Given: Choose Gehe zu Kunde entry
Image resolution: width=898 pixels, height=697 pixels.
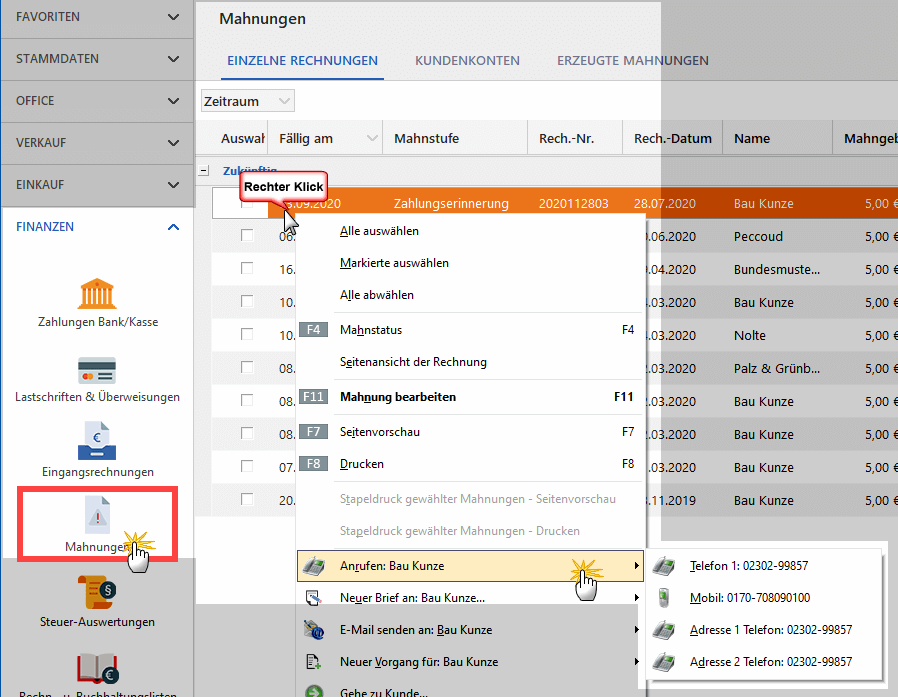Looking at the screenshot, I should tap(470, 690).
